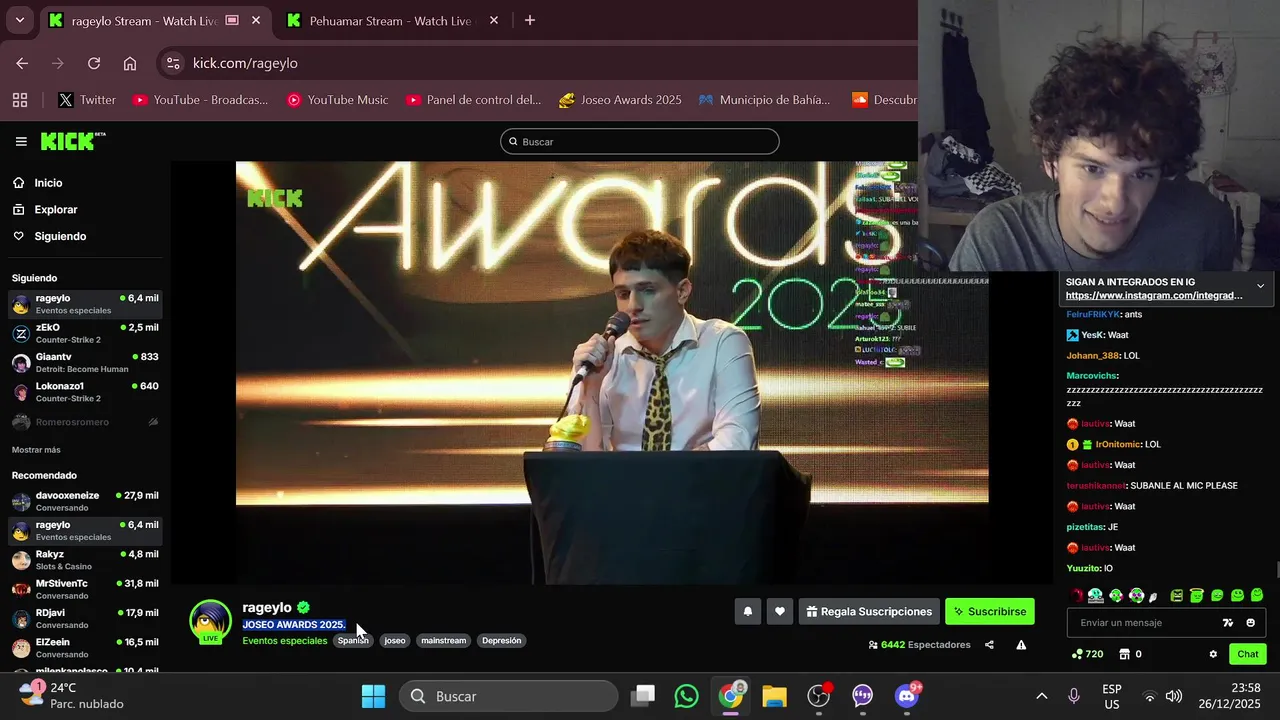Switch to Pehuamar Stream browser tab
The image size is (1280, 720).
coord(390,21)
